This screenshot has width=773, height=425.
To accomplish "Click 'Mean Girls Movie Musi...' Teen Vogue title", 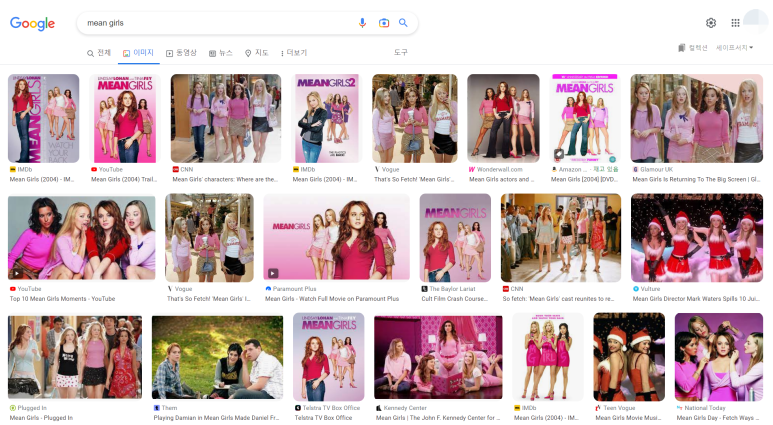I will pos(628,418).
